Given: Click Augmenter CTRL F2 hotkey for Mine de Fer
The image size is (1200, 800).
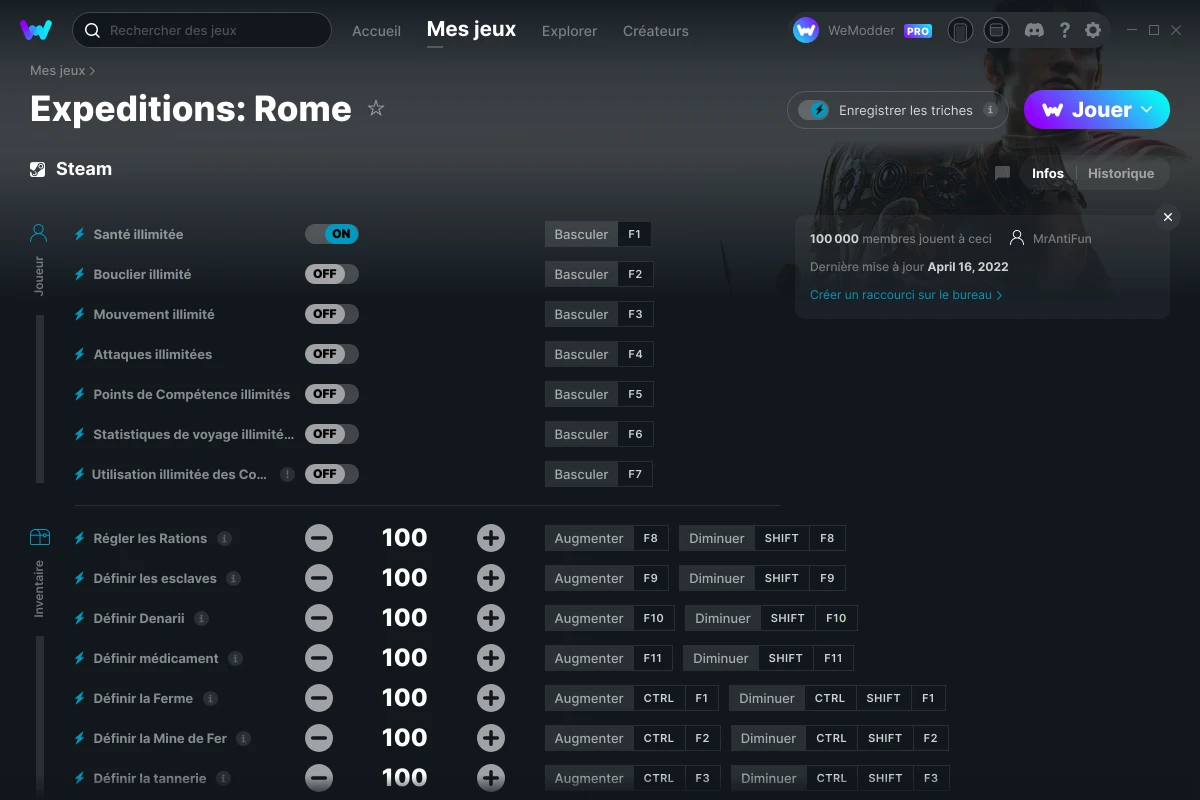Looking at the screenshot, I should pos(633,738).
